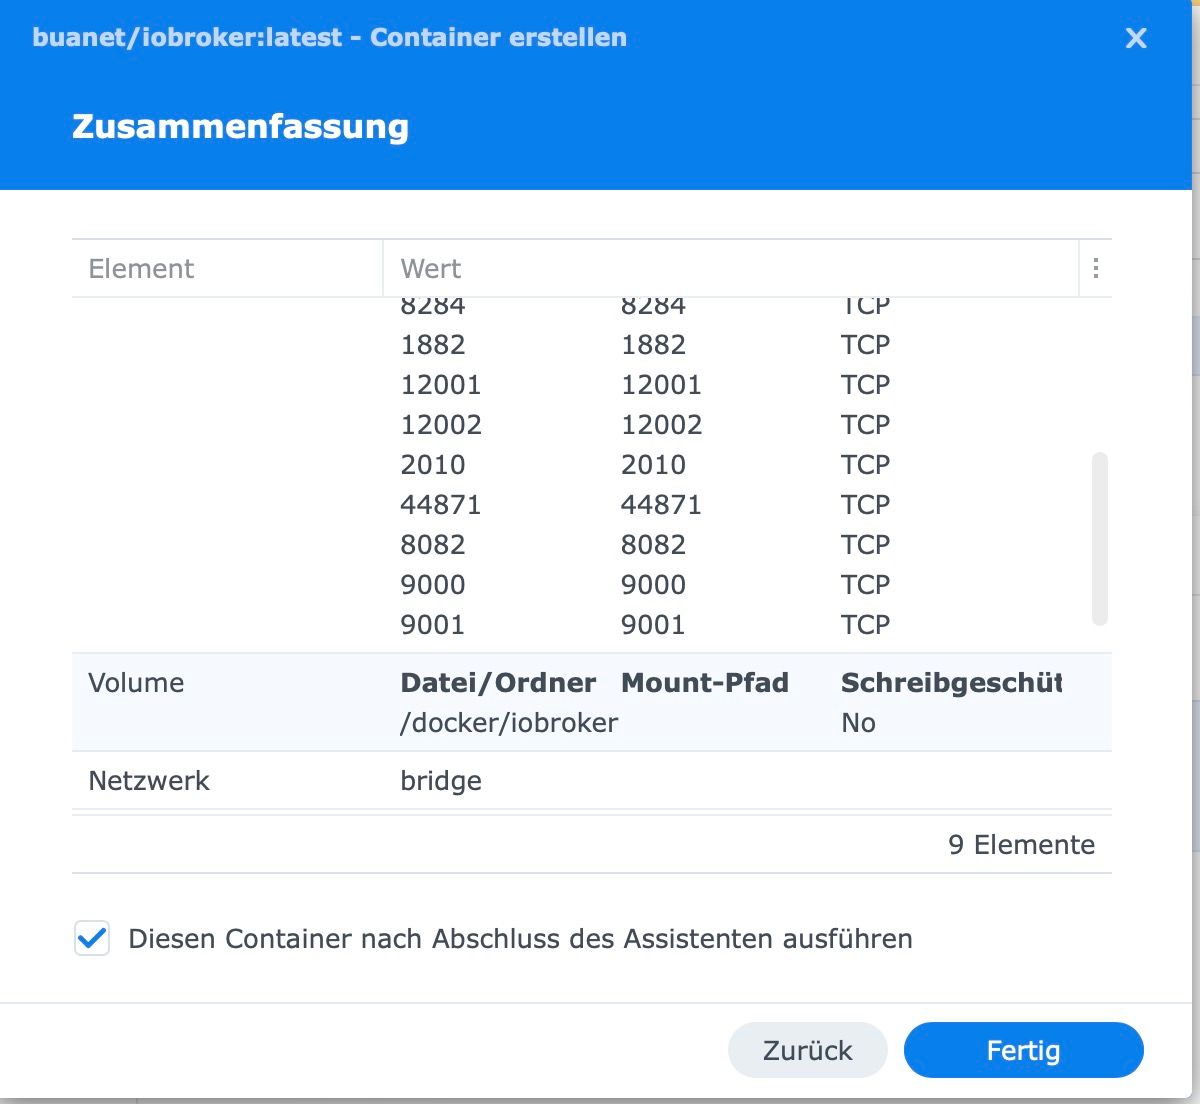Click port 9000 row

433,585
